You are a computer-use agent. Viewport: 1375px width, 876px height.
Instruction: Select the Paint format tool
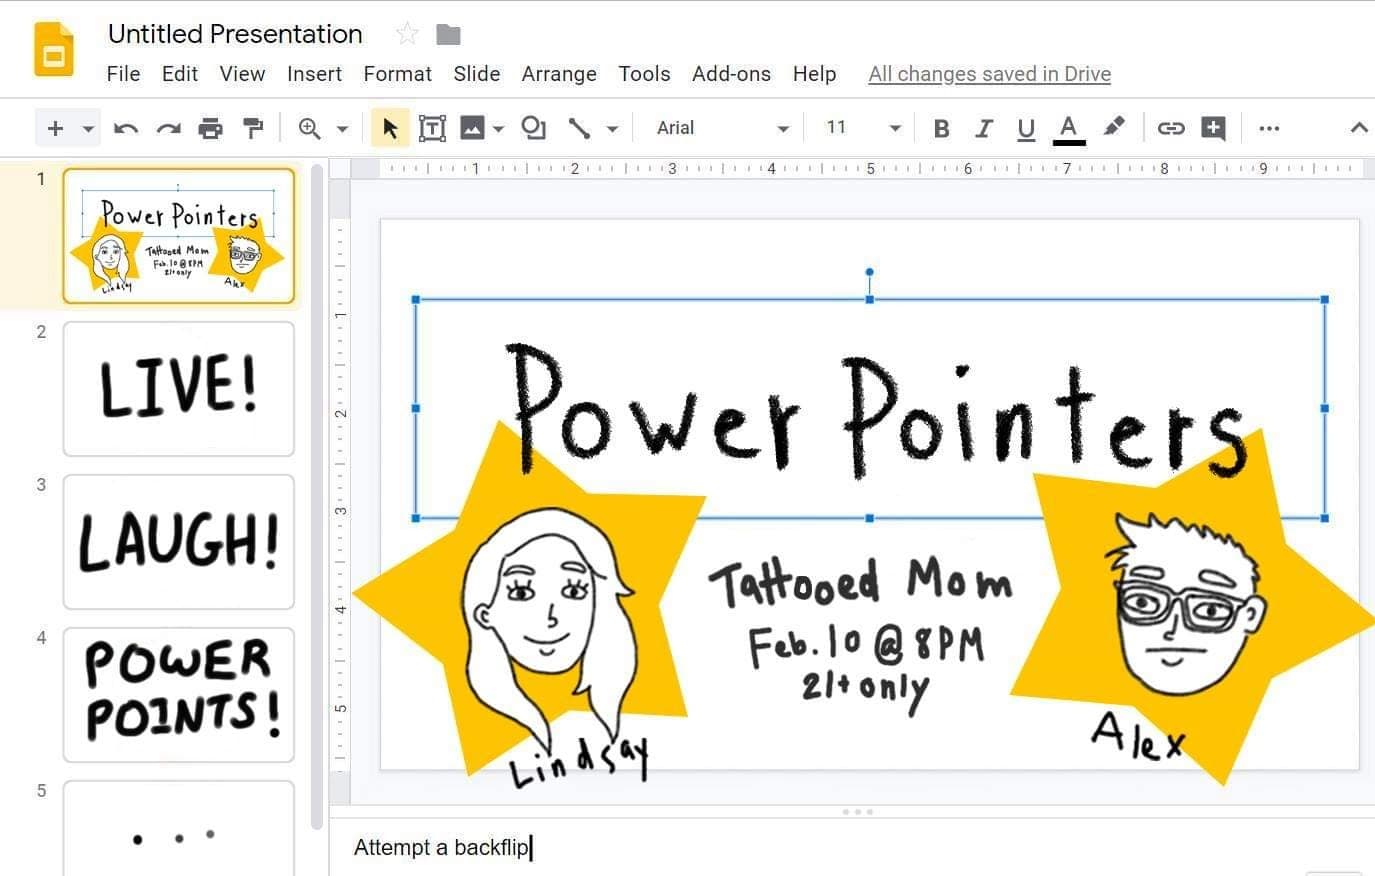[x=253, y=128]
